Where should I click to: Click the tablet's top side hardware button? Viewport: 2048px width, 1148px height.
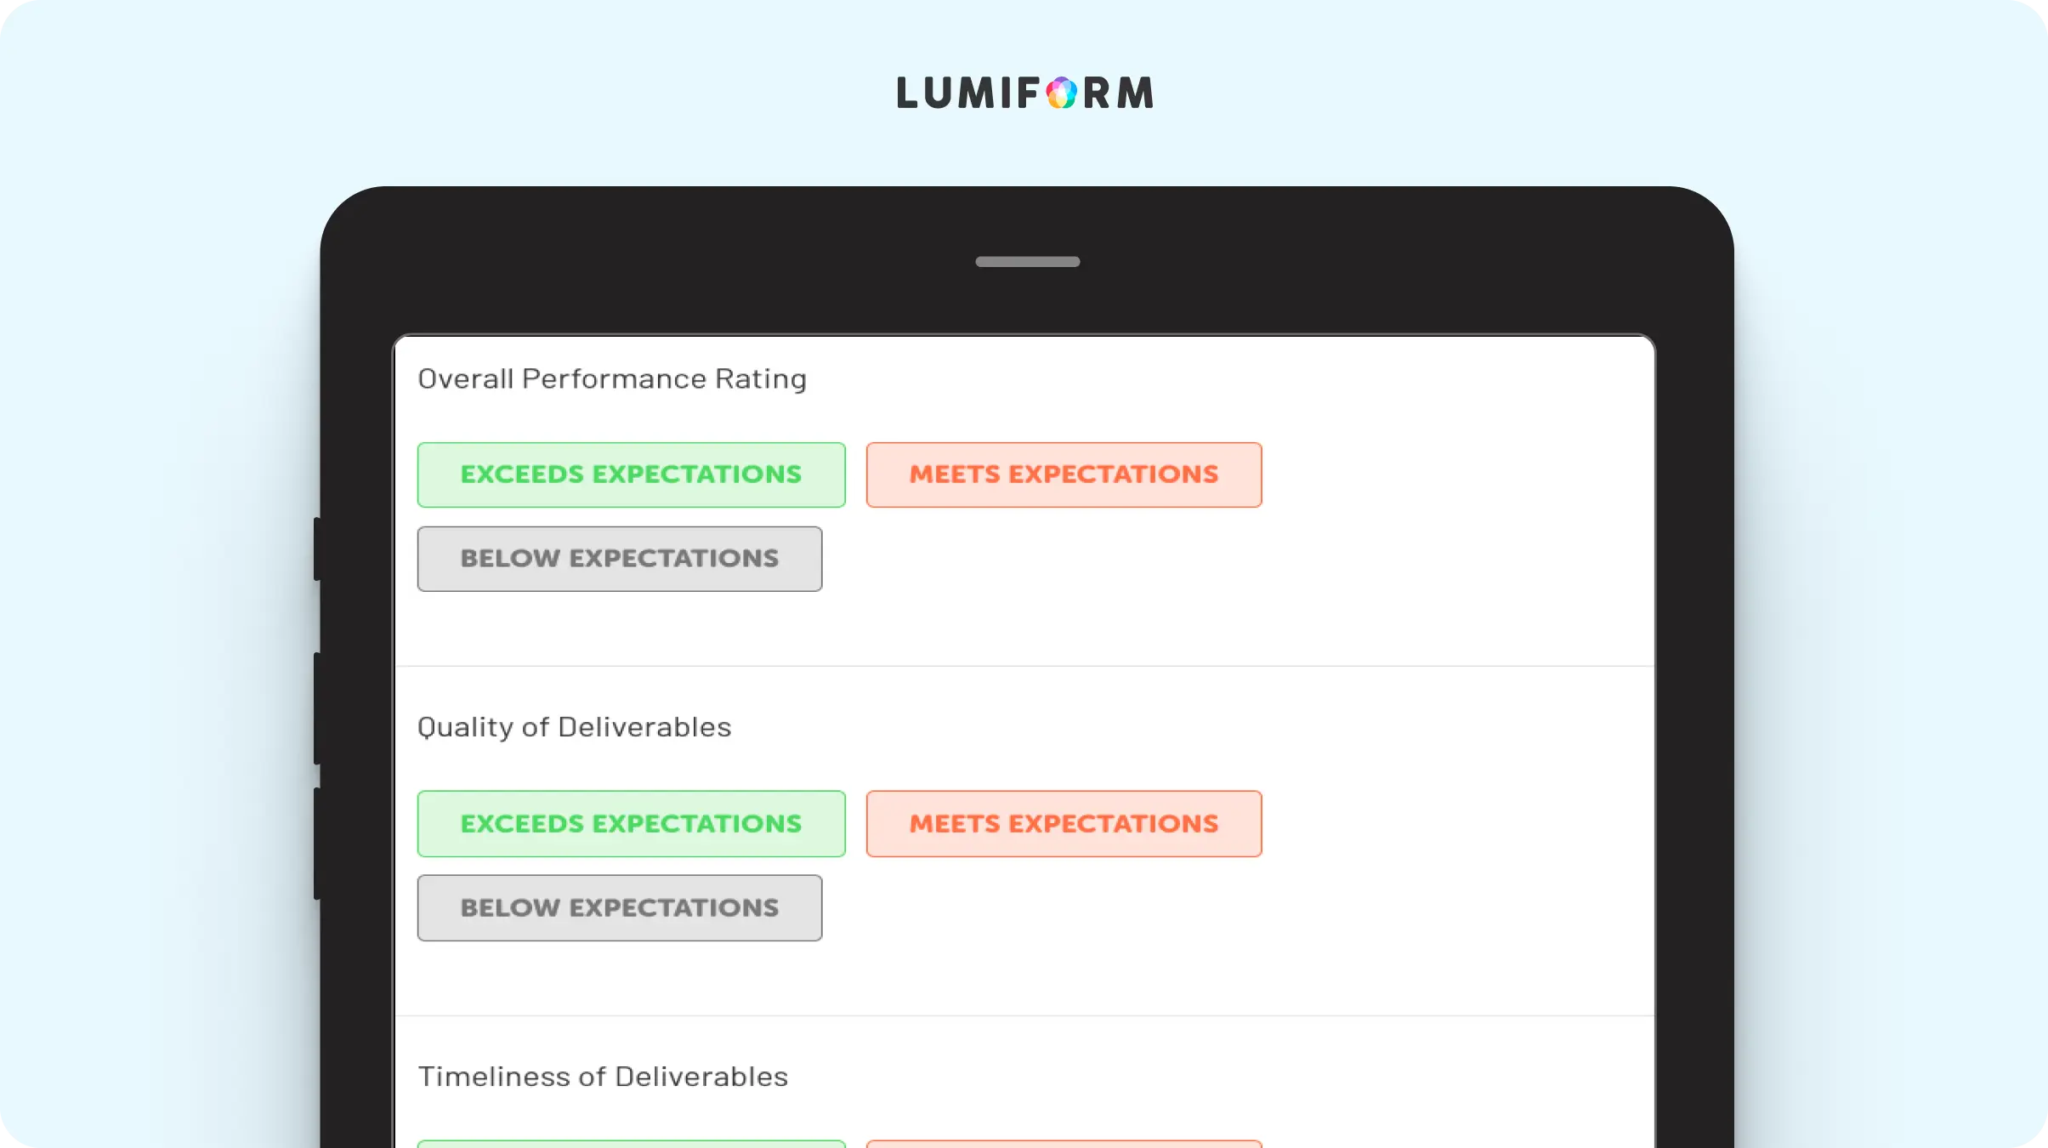click(x=317, y=548)
